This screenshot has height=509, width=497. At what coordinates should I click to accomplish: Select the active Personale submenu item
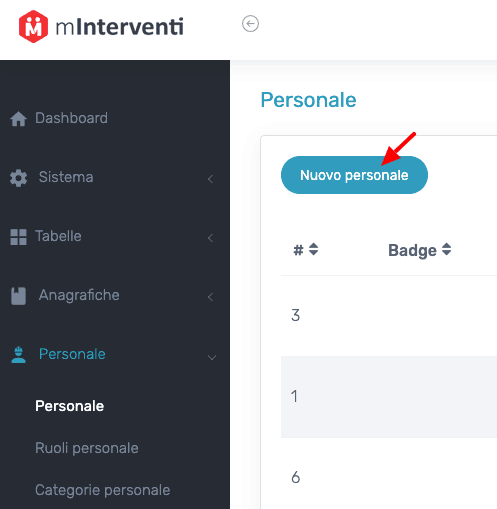tap(70, 406)
